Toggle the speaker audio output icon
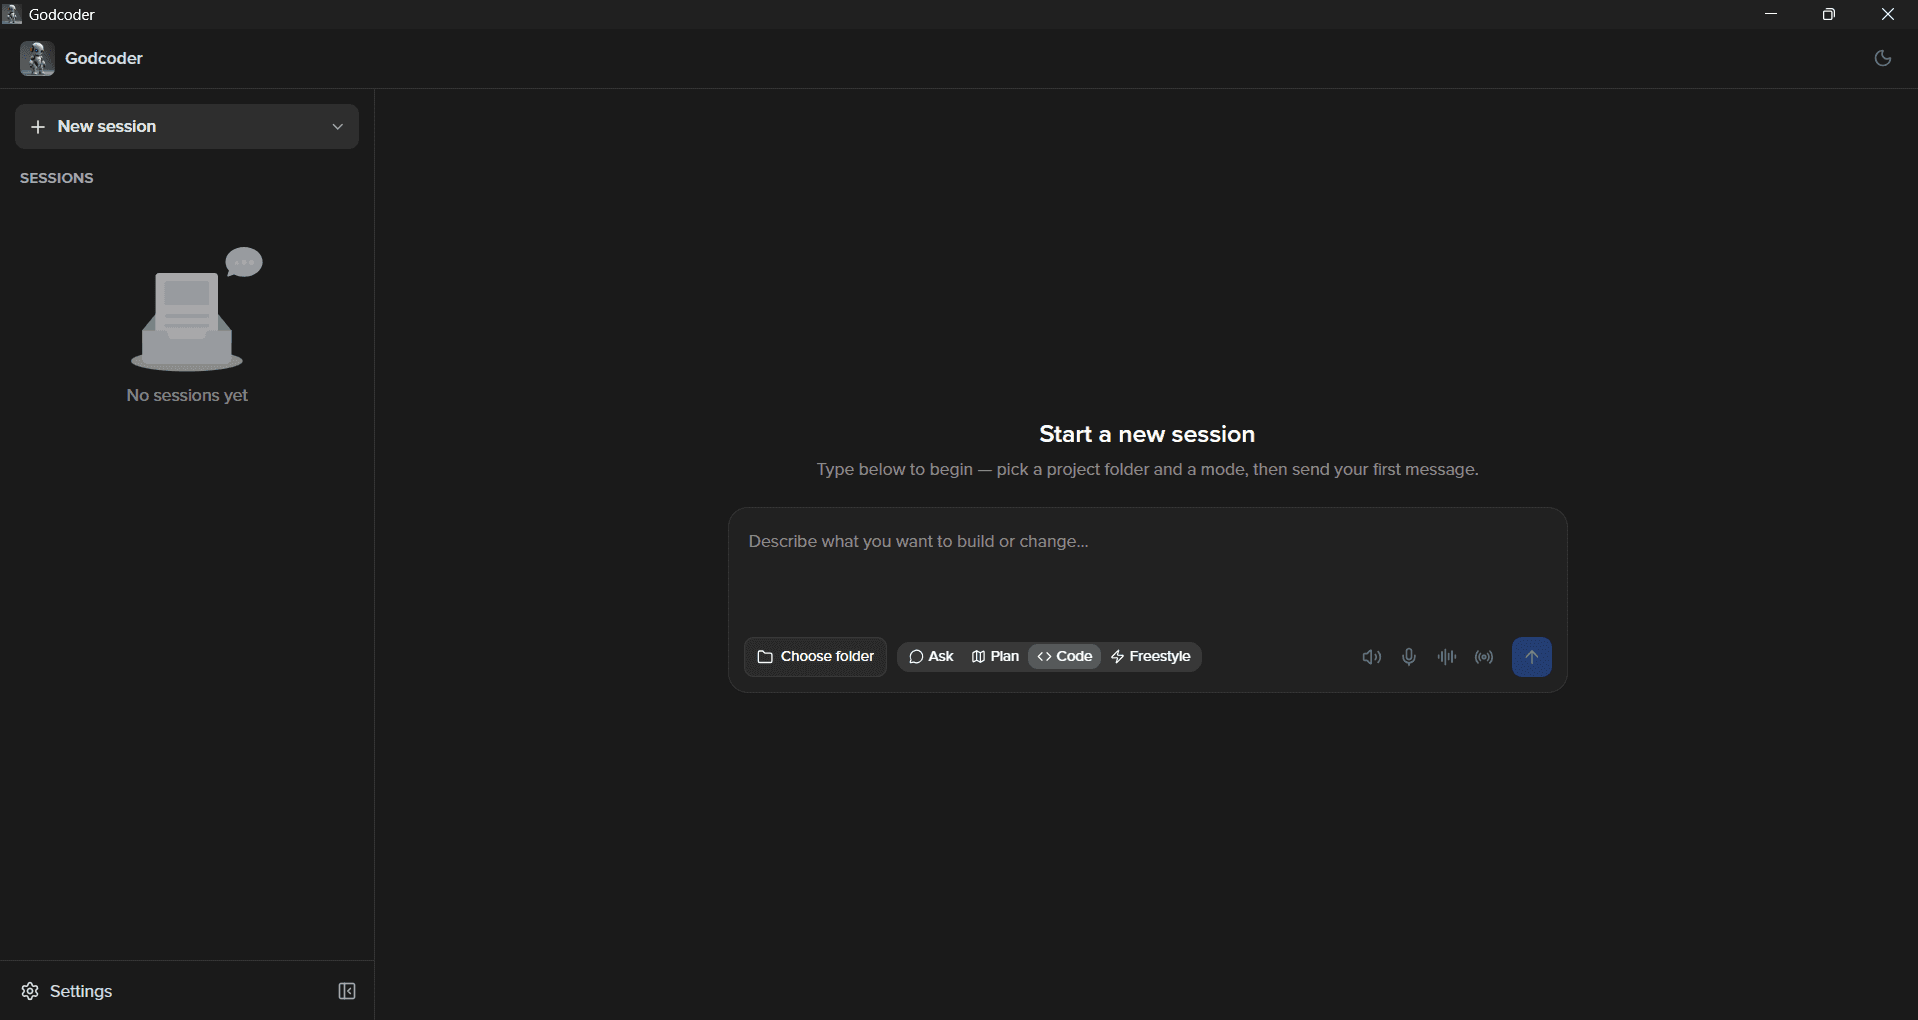 [x=1372, y=657]
